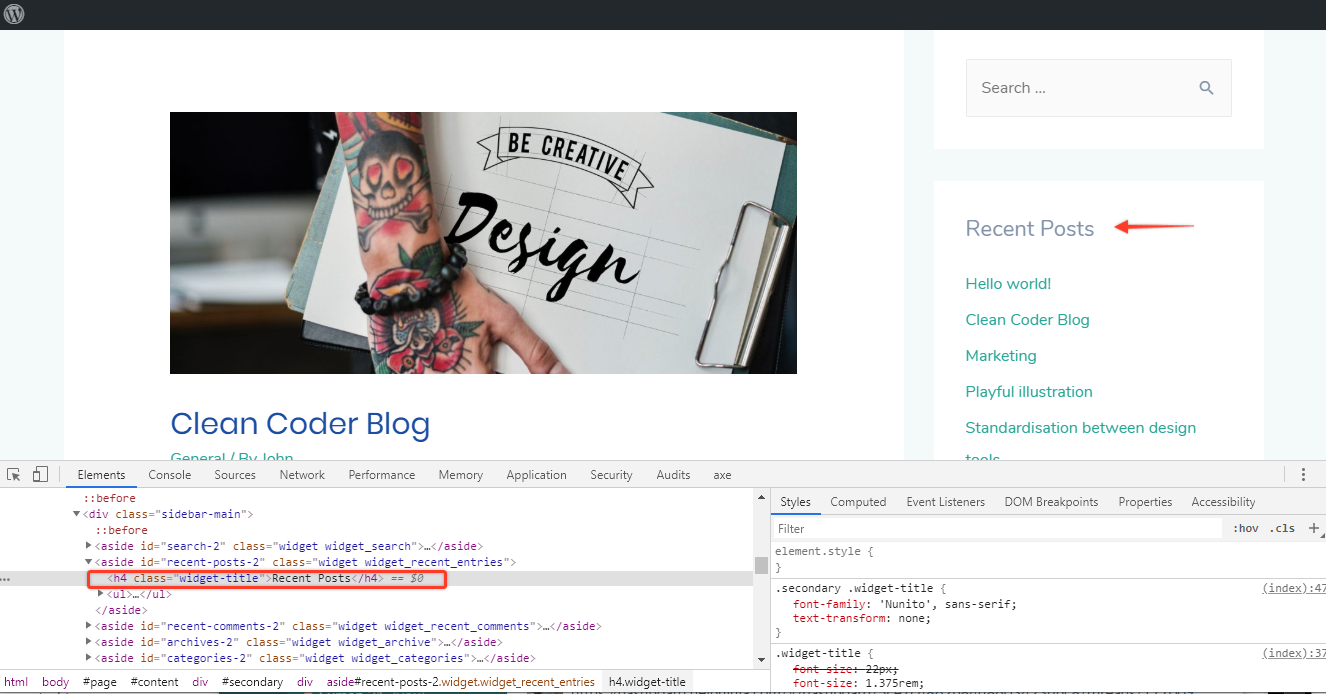Click the WordPress logo in admin bar
The image size is (1326, 694).
click(14, 14)
